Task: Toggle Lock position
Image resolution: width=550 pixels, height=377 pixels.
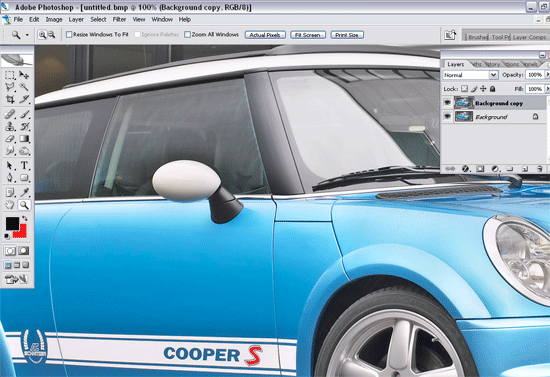Action: 483,89
